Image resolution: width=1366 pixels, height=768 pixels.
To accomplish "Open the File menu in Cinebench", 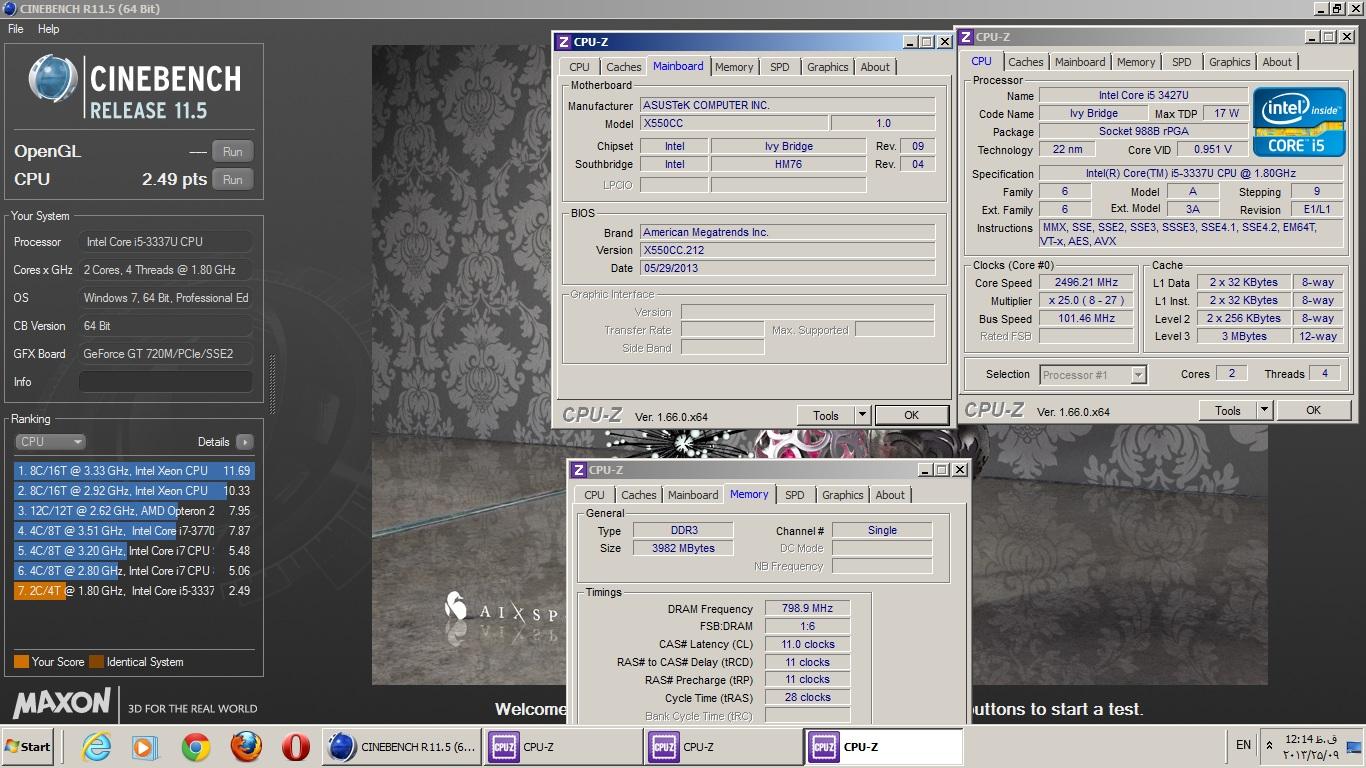I will click(x=15, y=29).
